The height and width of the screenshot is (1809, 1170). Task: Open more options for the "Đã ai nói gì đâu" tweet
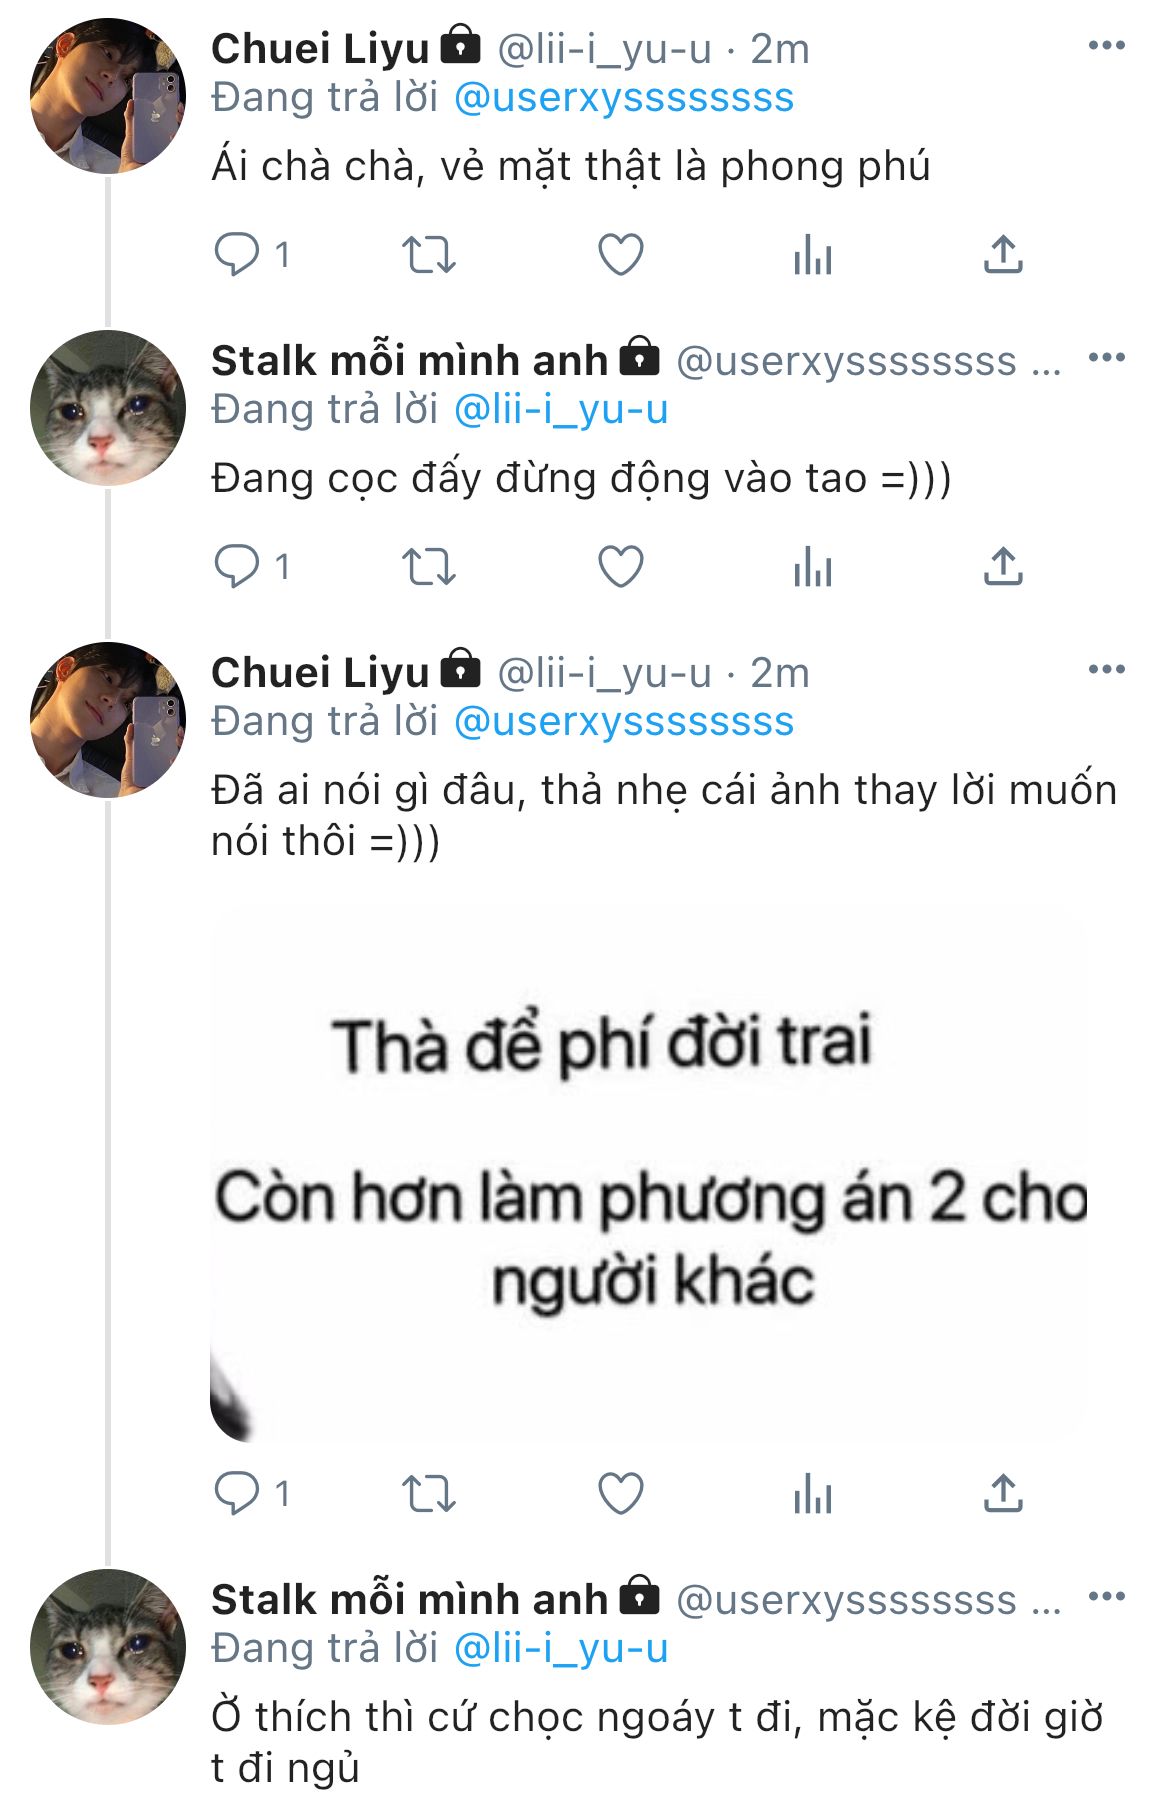[x=1106, y=670]
